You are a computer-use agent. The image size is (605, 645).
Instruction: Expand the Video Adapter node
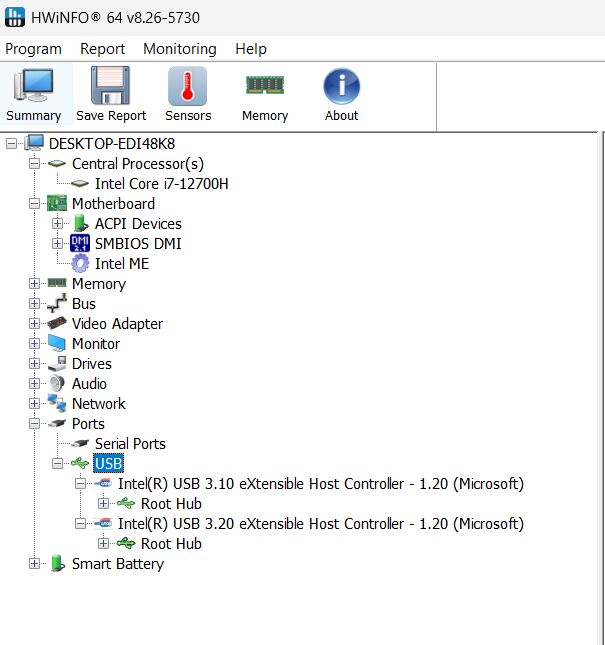[x=35, y=323]
